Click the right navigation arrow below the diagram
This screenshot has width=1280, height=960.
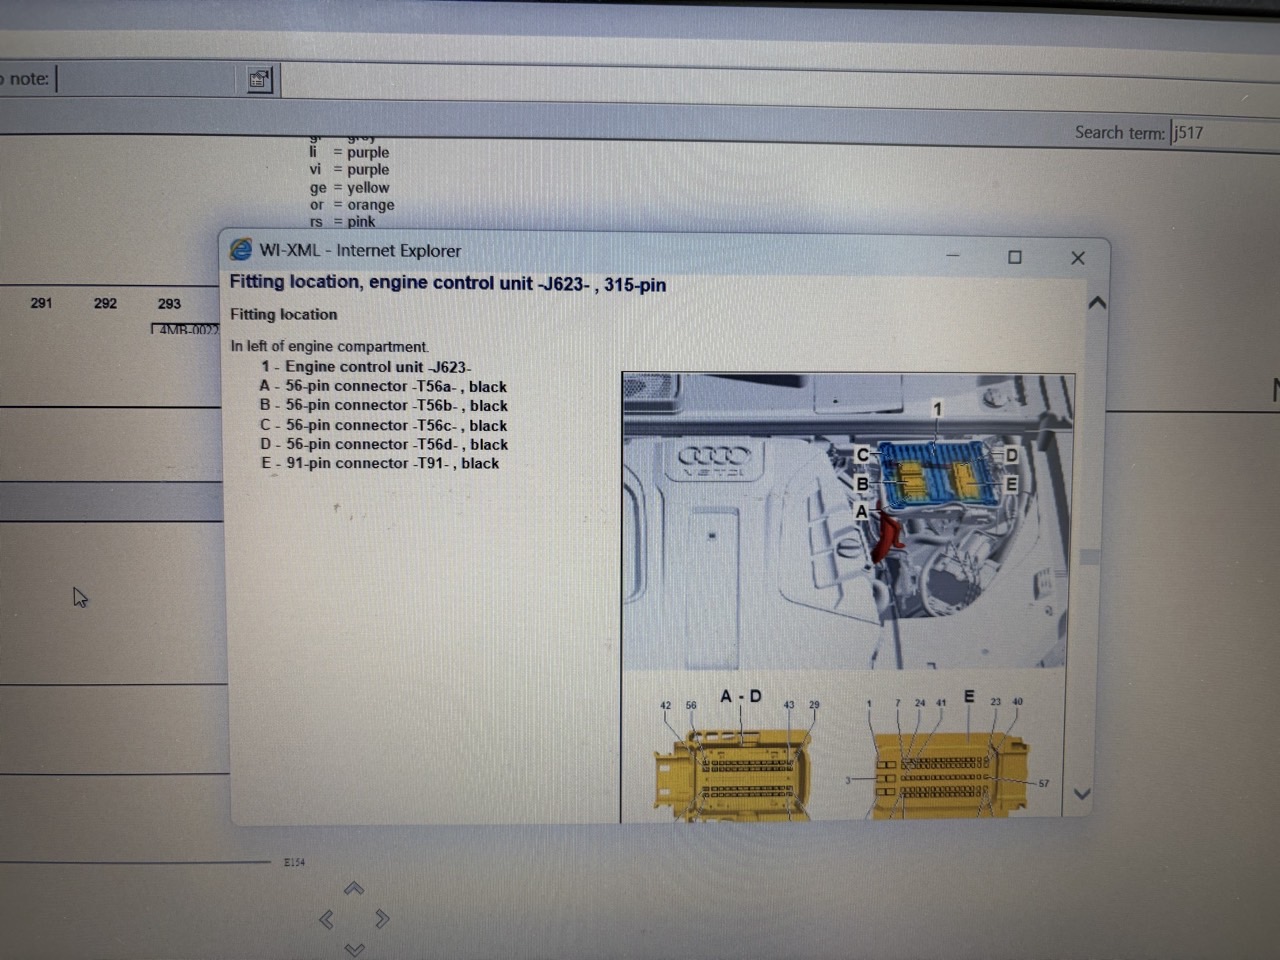pos(382,918)
